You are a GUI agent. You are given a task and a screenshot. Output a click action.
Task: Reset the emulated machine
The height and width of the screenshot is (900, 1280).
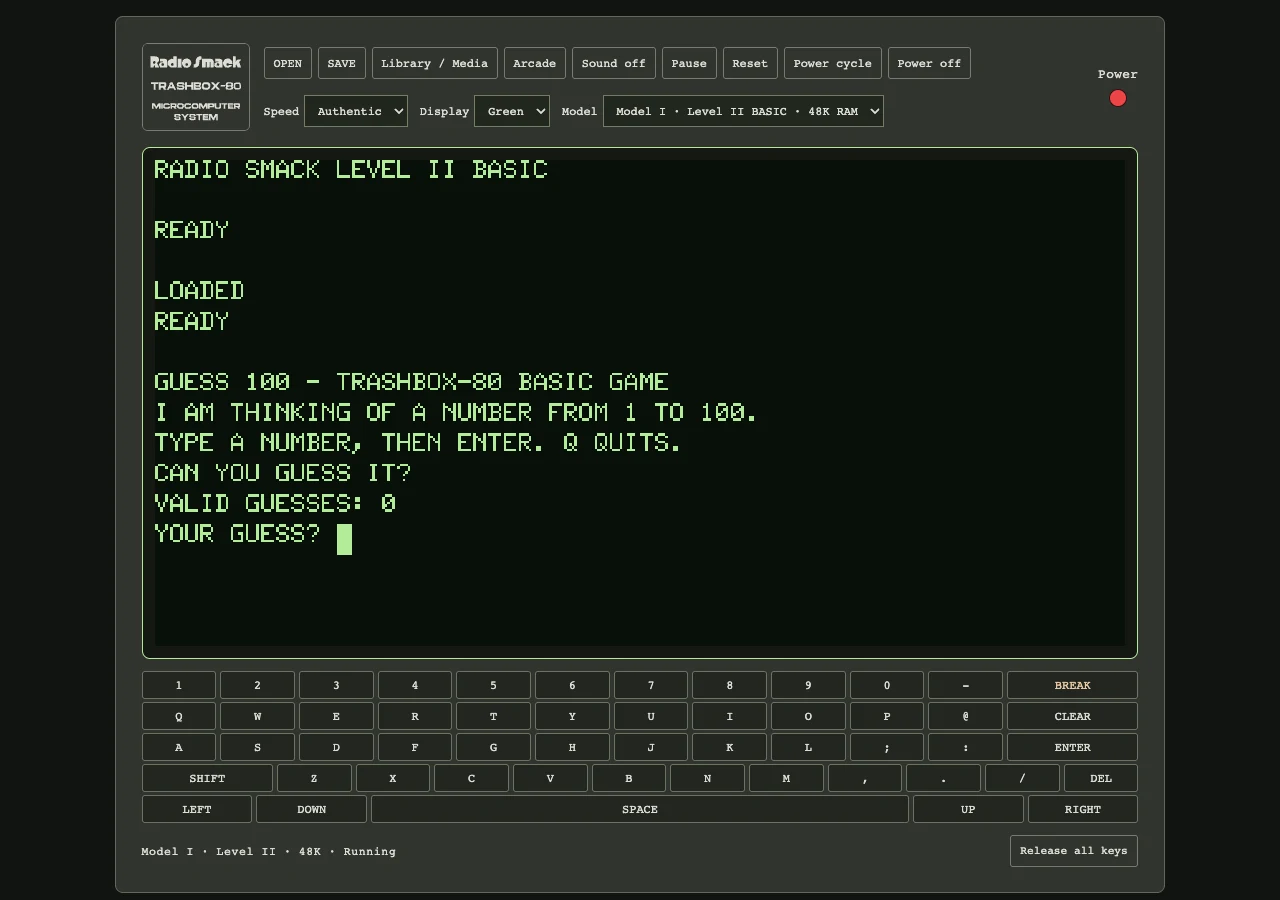coord(750,63)
